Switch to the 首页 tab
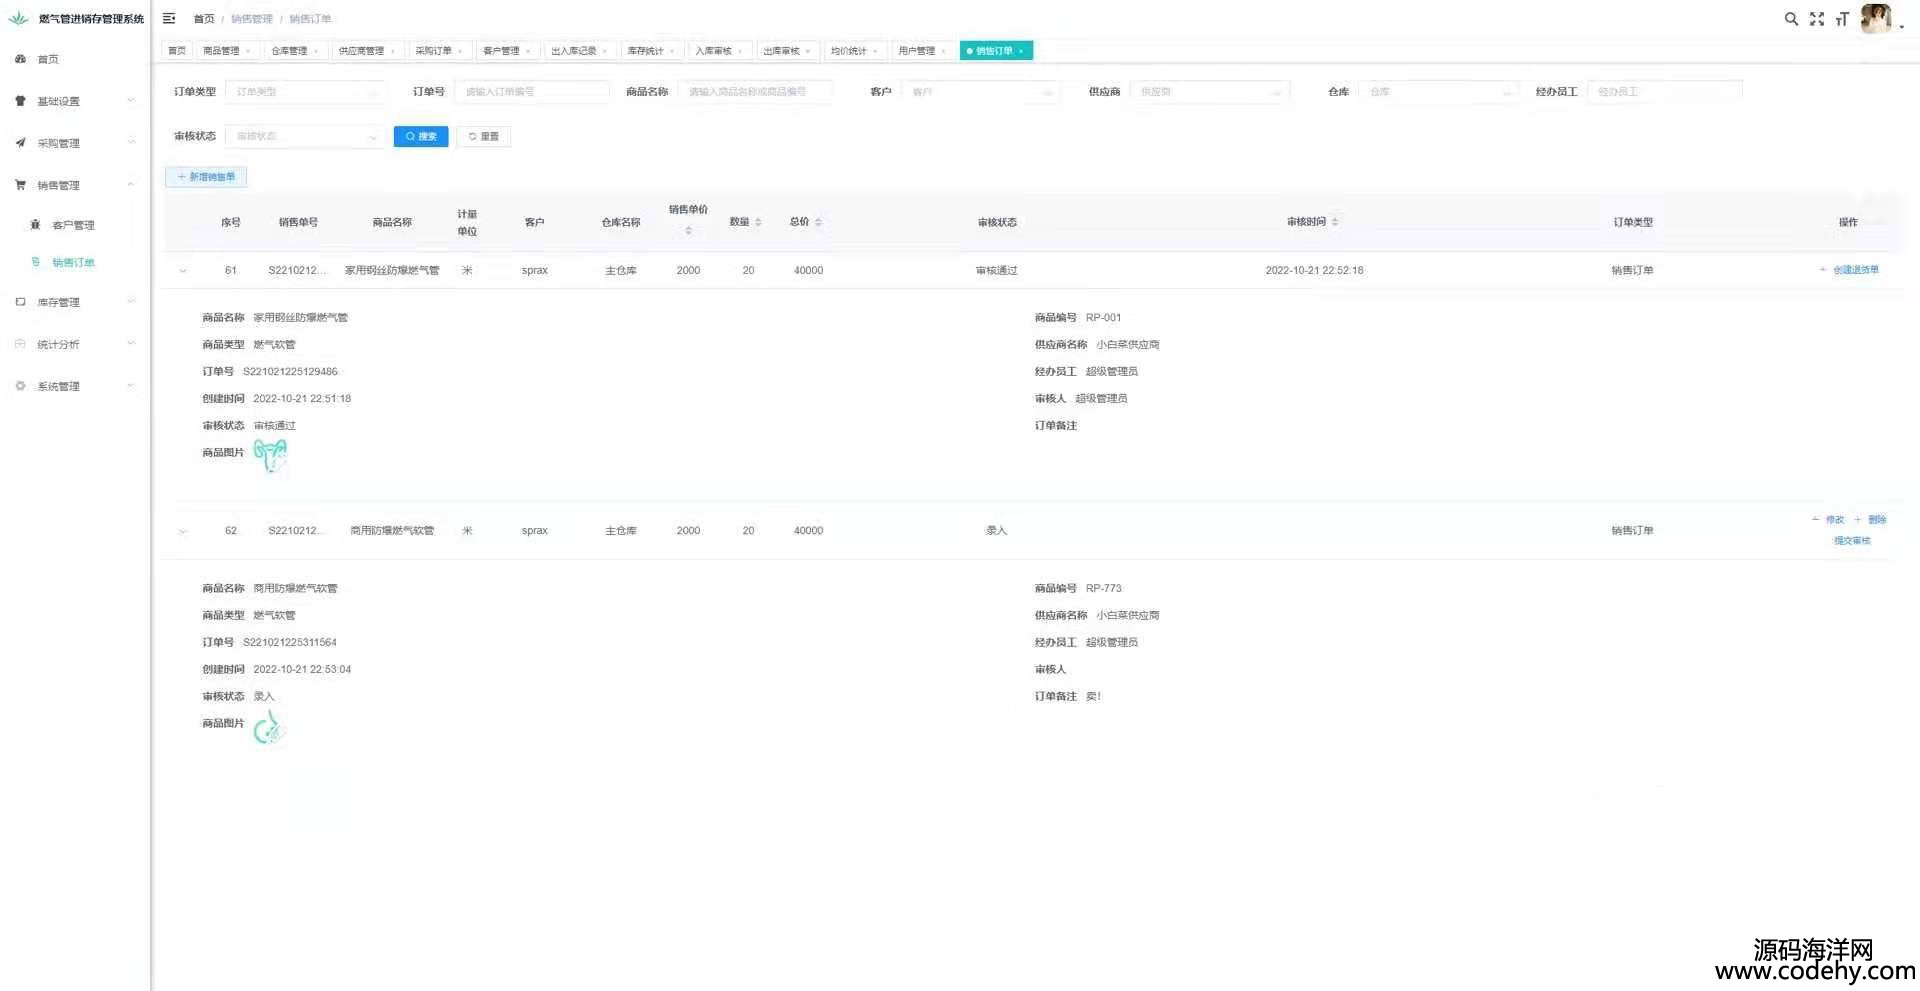The image size is (1920, 991). (x=177, y=51)
